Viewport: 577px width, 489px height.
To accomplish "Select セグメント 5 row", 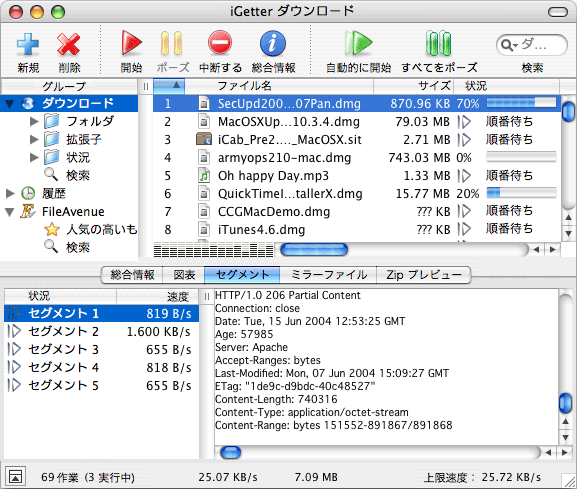I will click(x=102, y=385).
